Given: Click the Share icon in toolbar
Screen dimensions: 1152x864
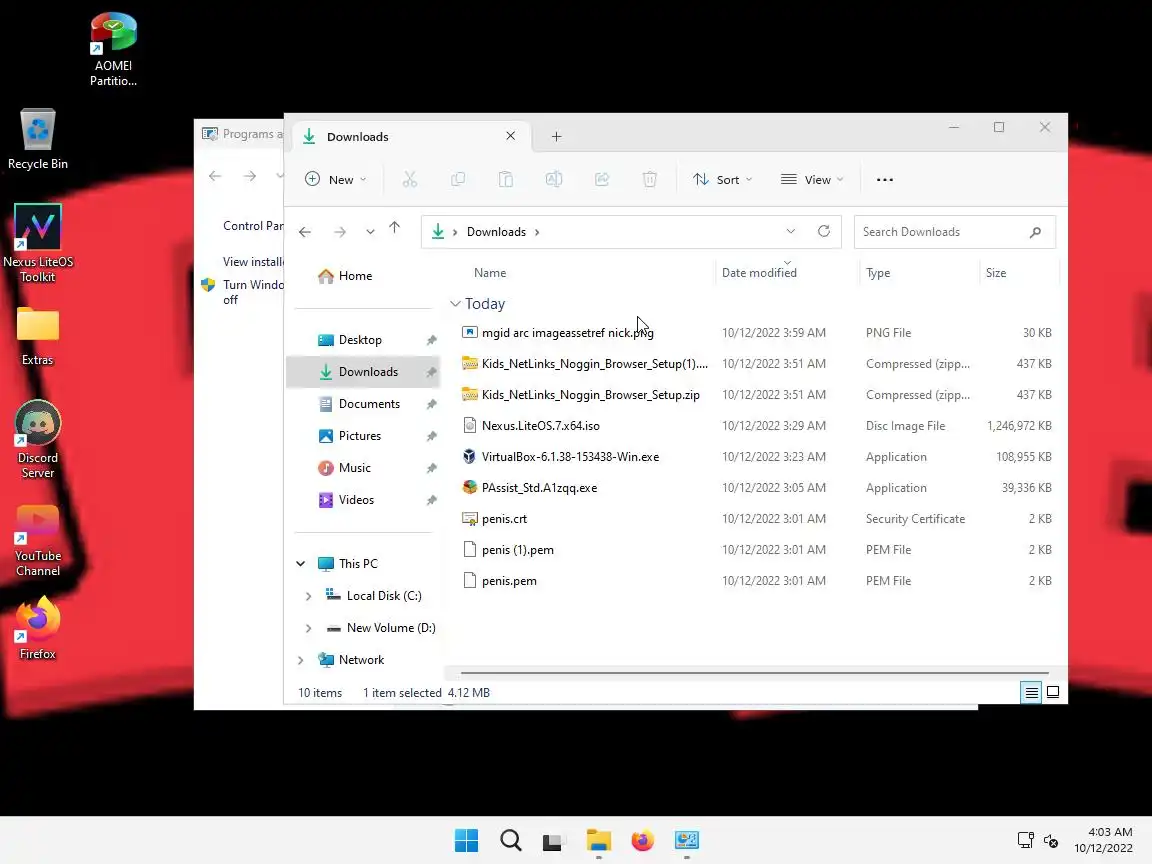Looking at the screenshot, I should (602, 179).
